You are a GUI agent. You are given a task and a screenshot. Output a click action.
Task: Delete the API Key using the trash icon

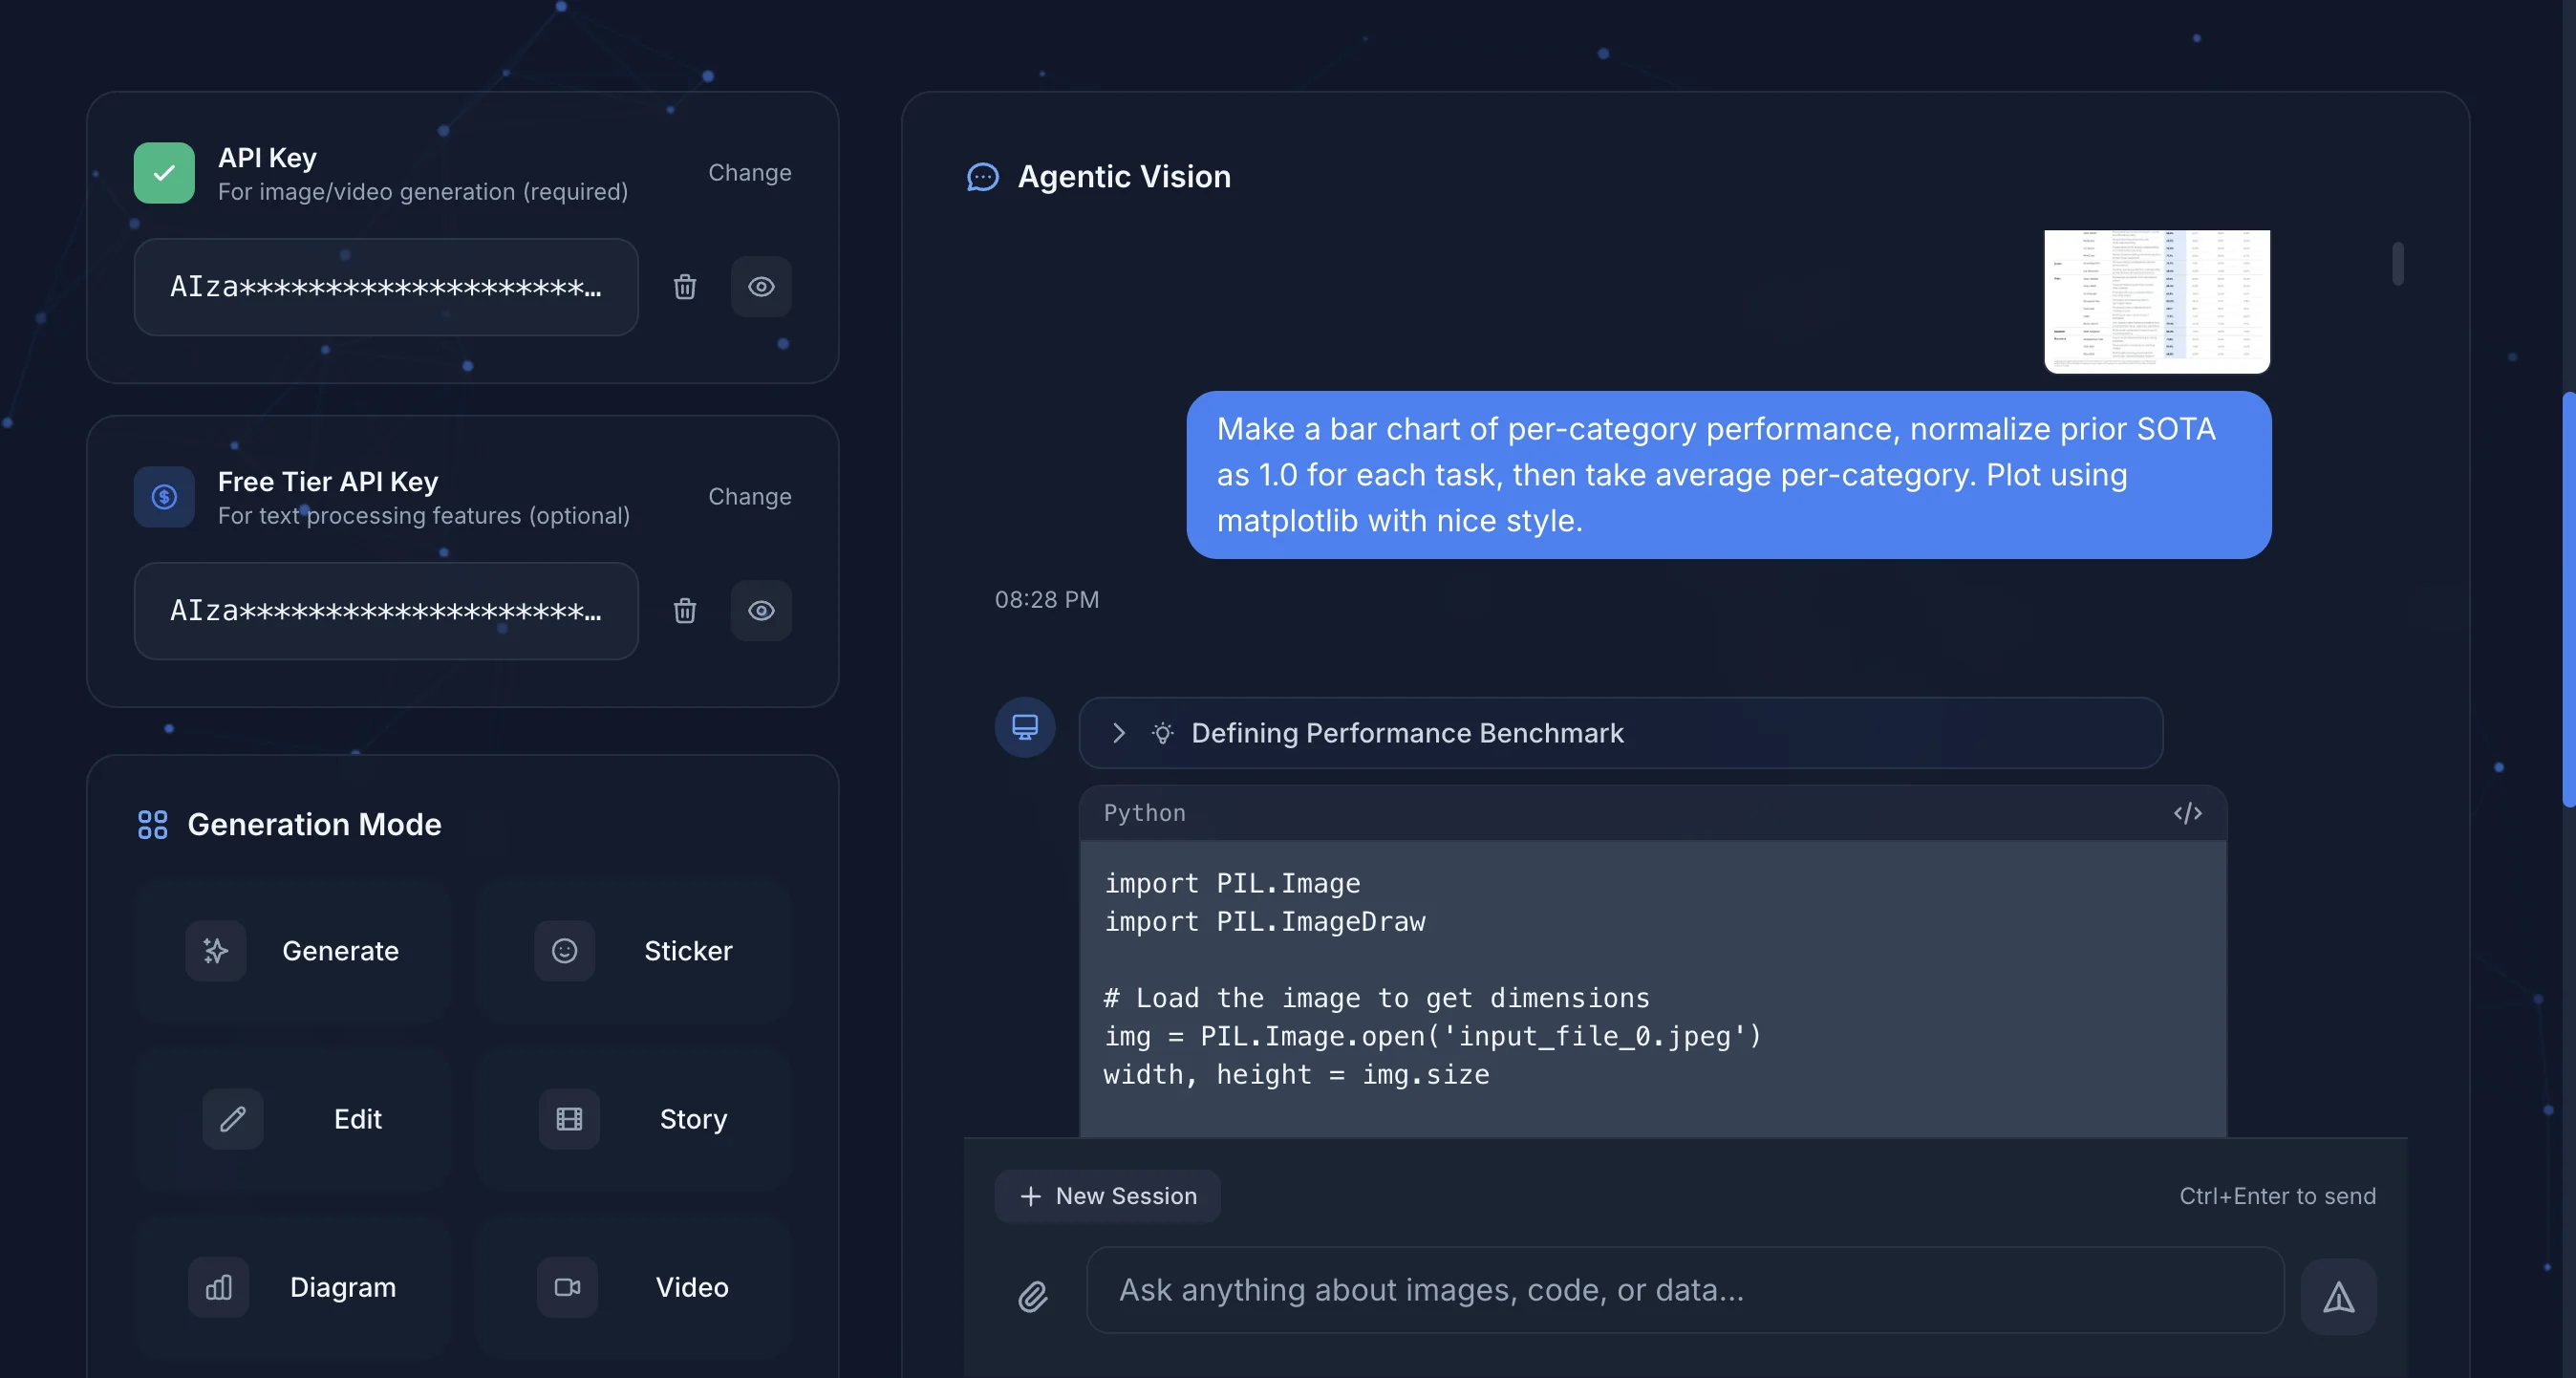(x=685, y=287)
